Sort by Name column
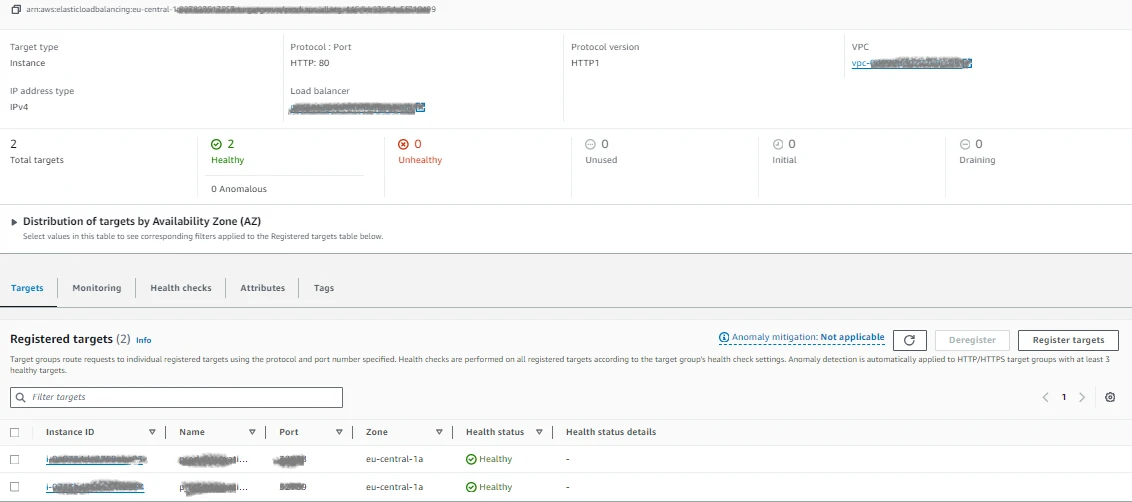Viewport: 1132px width, 502px height. 252,433
